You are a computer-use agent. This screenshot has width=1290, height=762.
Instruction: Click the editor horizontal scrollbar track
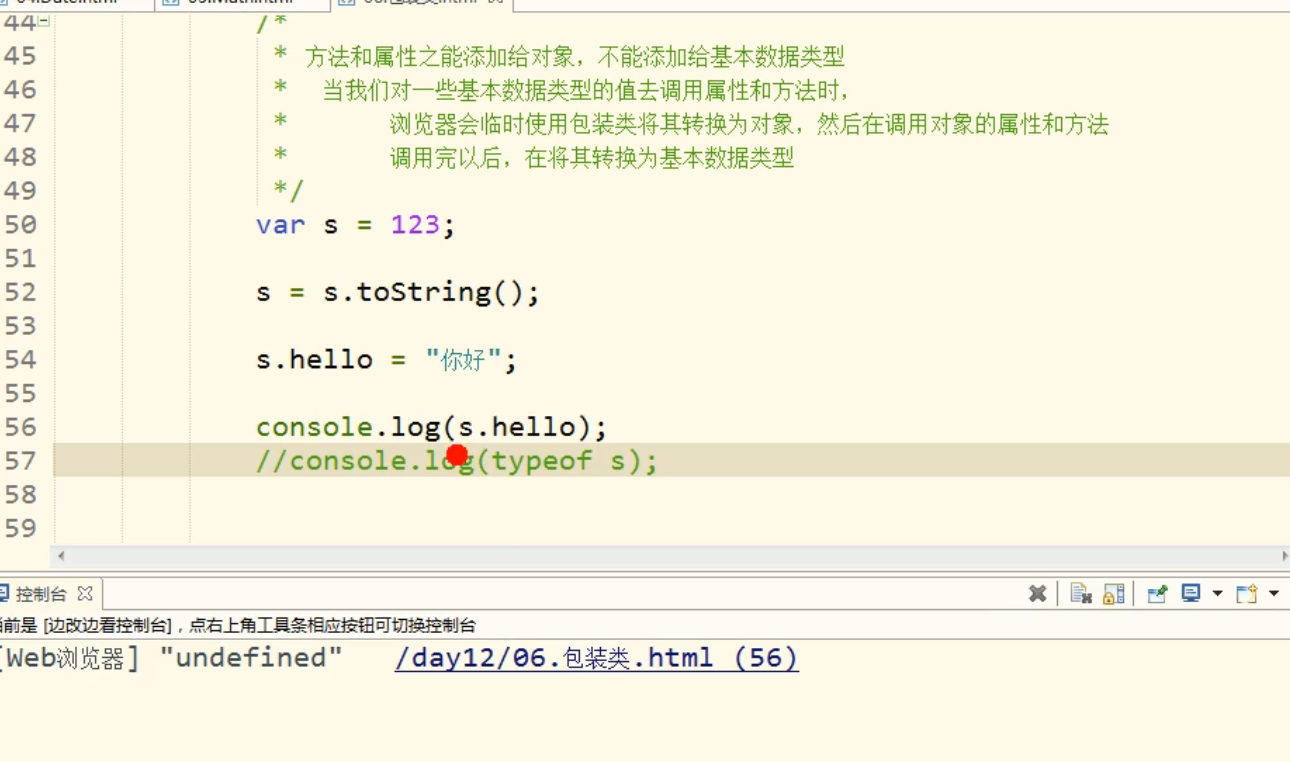[672, 555]
